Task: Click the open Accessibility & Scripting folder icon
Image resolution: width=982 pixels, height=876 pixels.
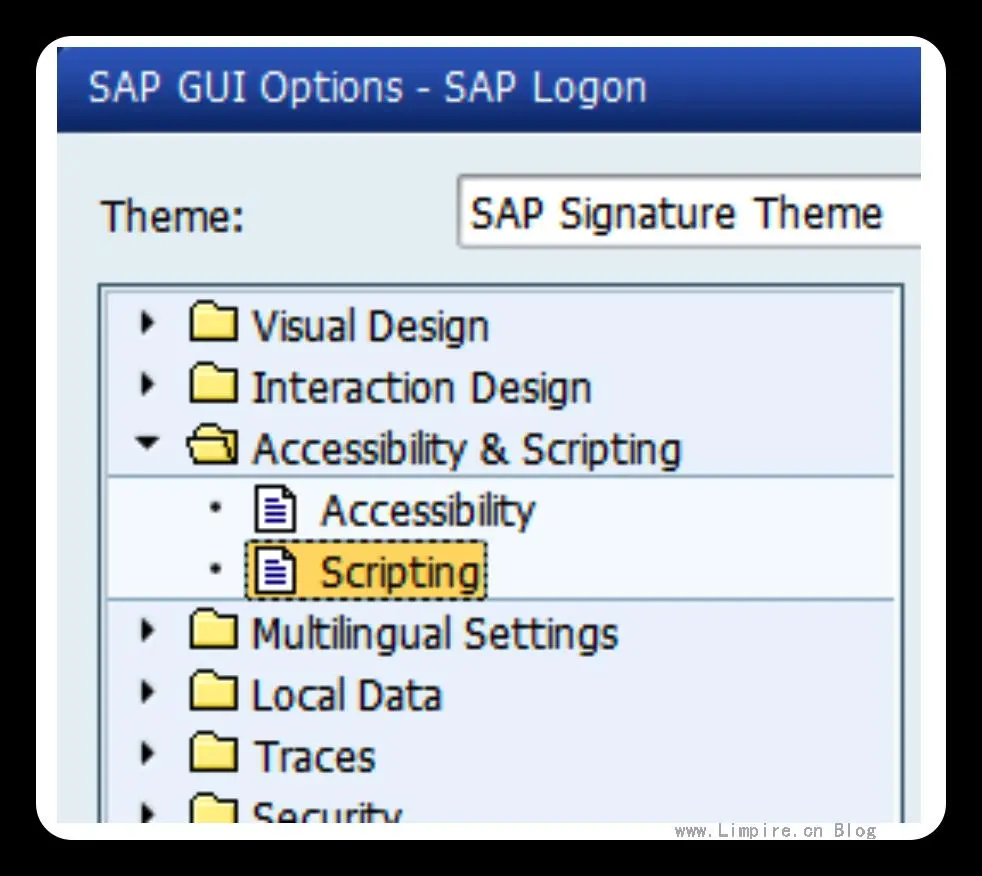Action: [213, 448]
